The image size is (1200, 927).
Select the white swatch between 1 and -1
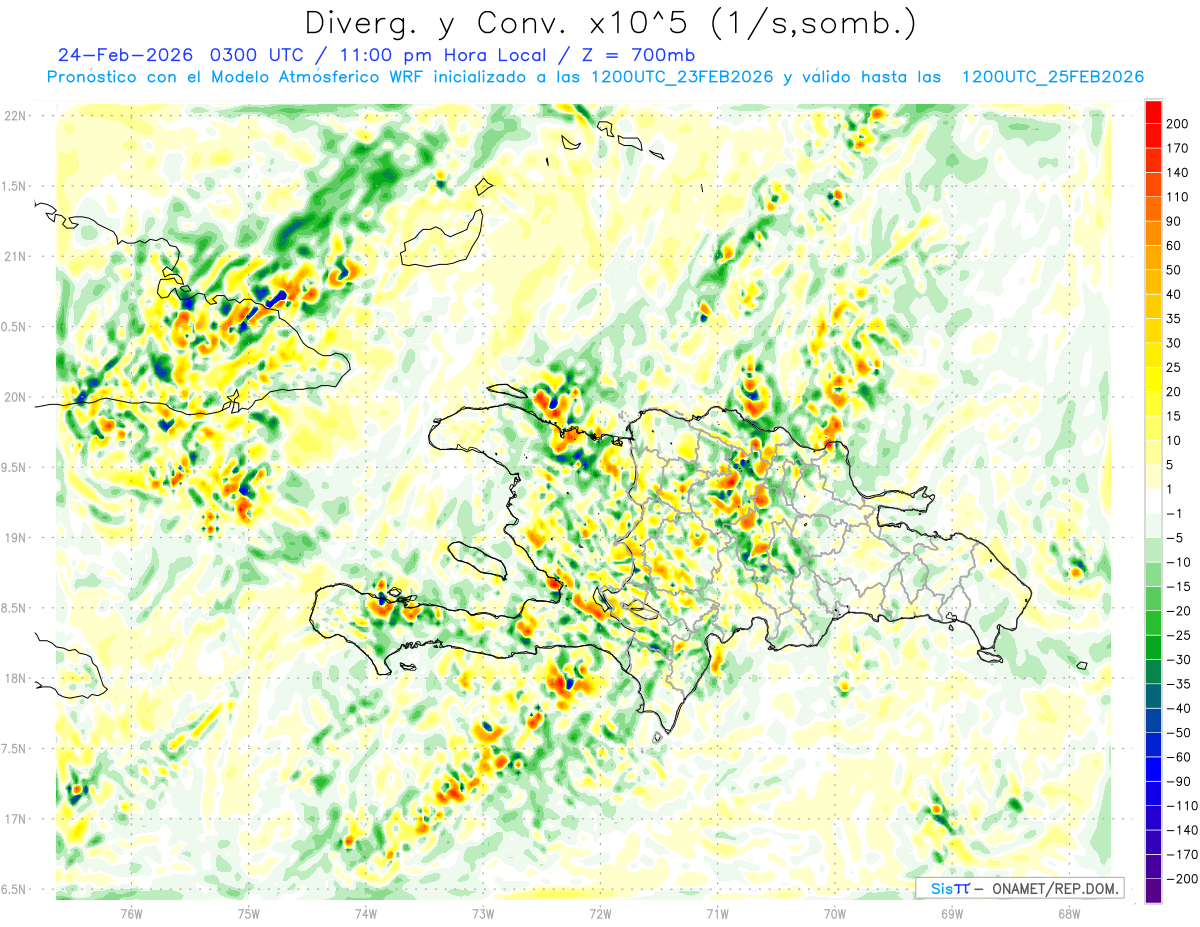1153,501
